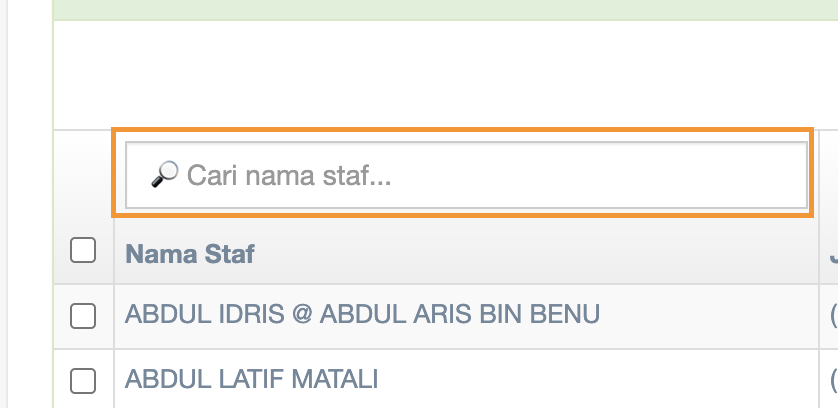Viewport: 838px width, 408px height.
Task: Click second-column cell in ABDUL LATIF MATALI row
Action: (x=832, y=380)
